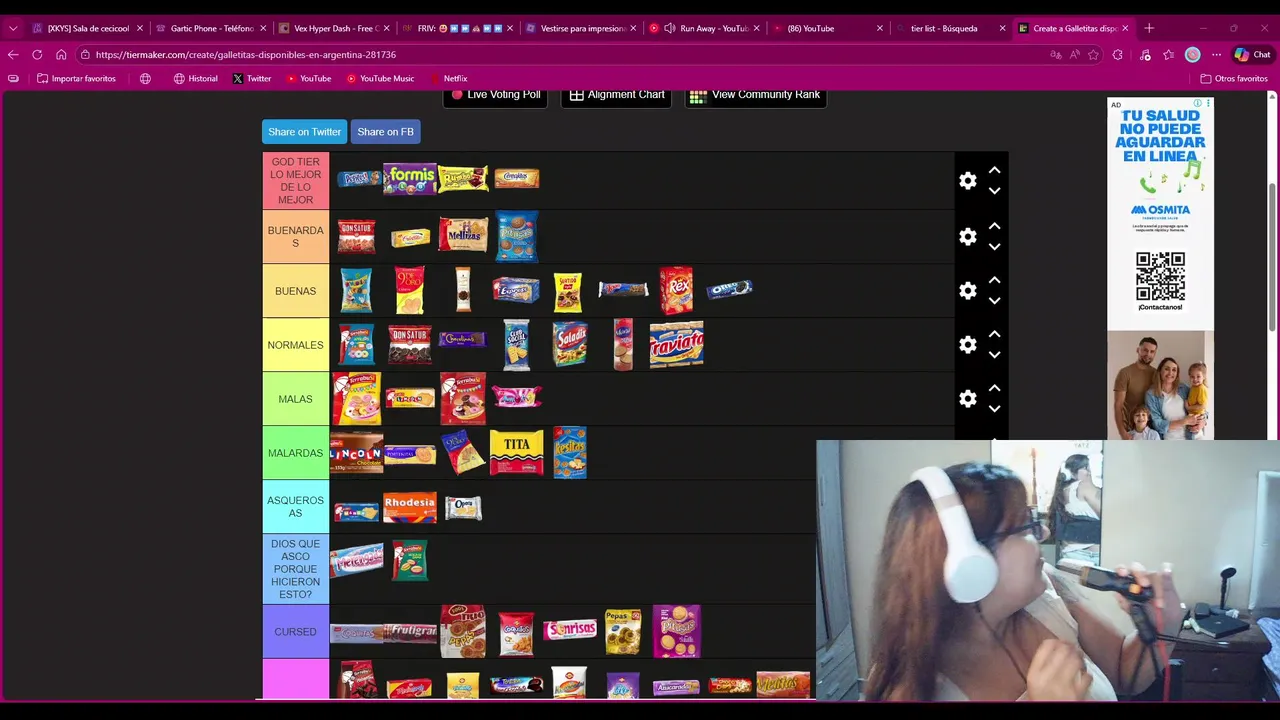The width and height of the screenshot is (1280, 720).
Task: Click Traviata cracker image in NORMALES
Action: point(677,345)
